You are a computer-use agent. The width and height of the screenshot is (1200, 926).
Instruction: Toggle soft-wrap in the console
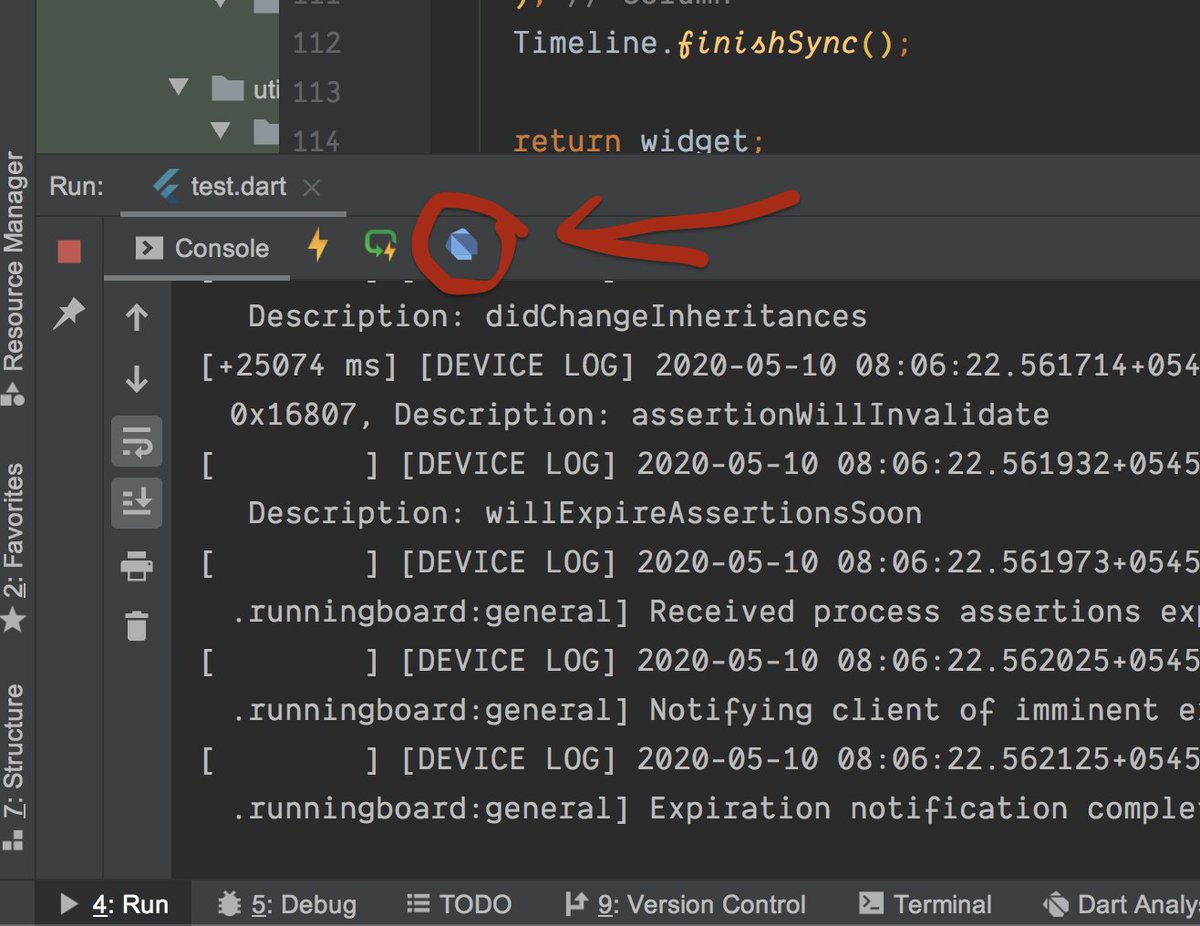(137, 440)
